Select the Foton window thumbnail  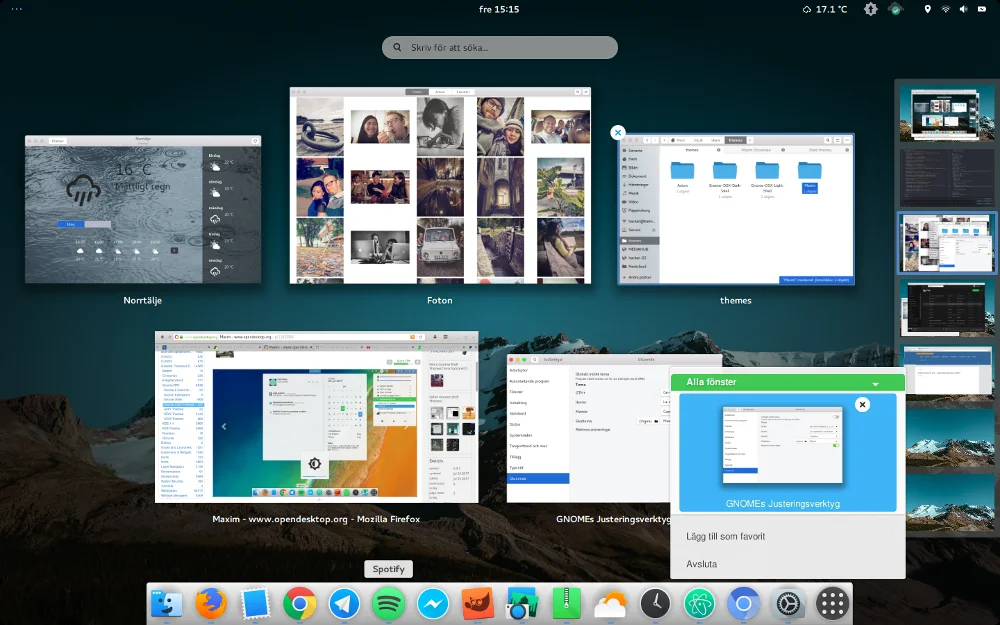pyautogui.click(x=440, y=185)
